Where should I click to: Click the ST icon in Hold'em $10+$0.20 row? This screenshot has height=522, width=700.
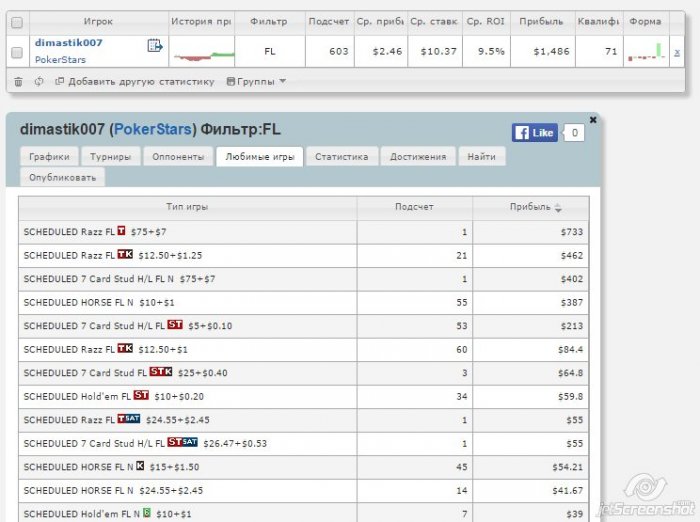(141, 395)
